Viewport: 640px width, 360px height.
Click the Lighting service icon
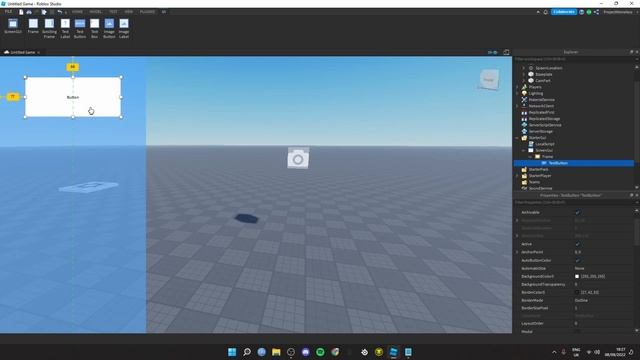pos(524,93)
